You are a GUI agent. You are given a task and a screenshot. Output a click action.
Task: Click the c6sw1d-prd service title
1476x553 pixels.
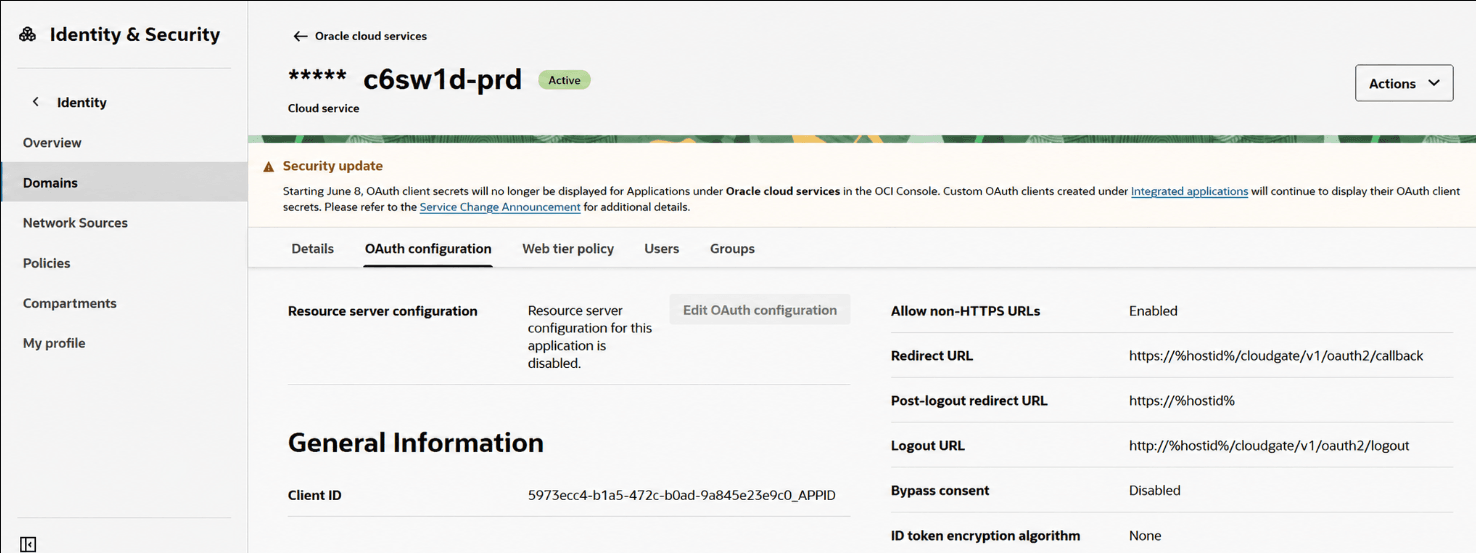442,79
